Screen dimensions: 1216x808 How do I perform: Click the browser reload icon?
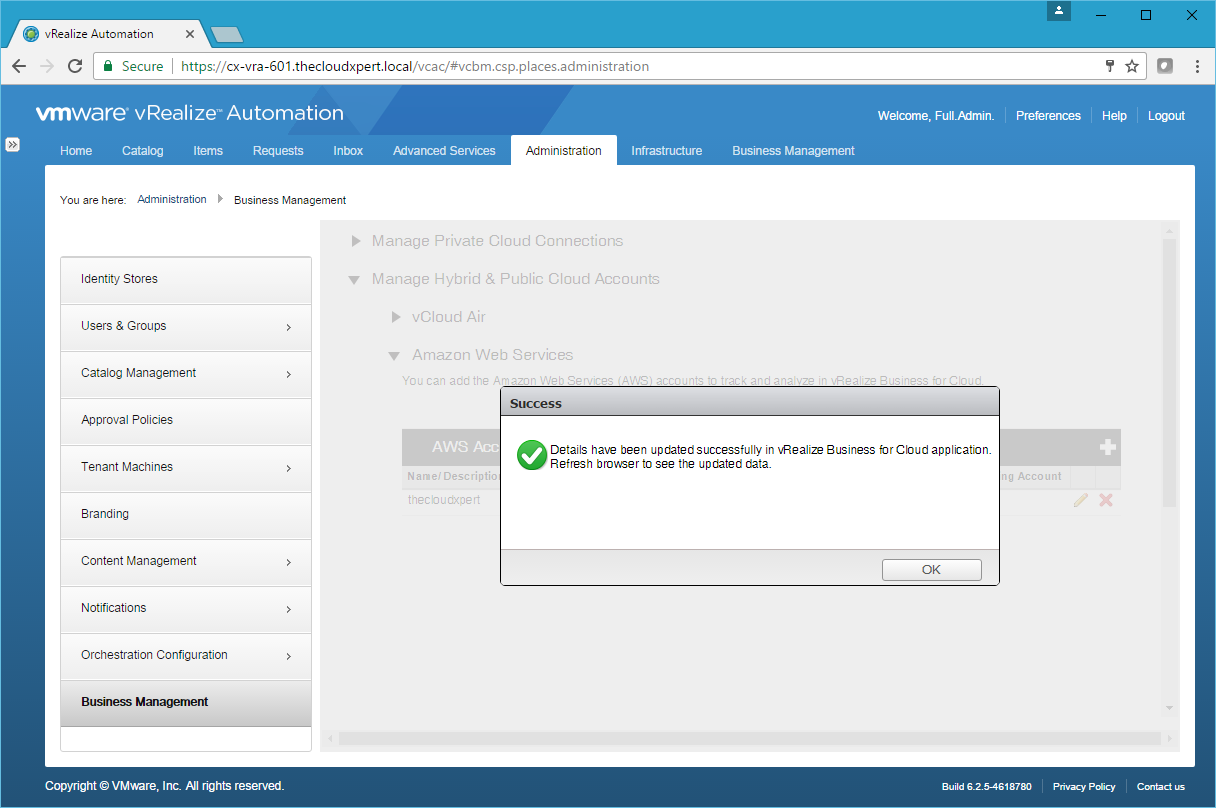(x=75, y=66)
